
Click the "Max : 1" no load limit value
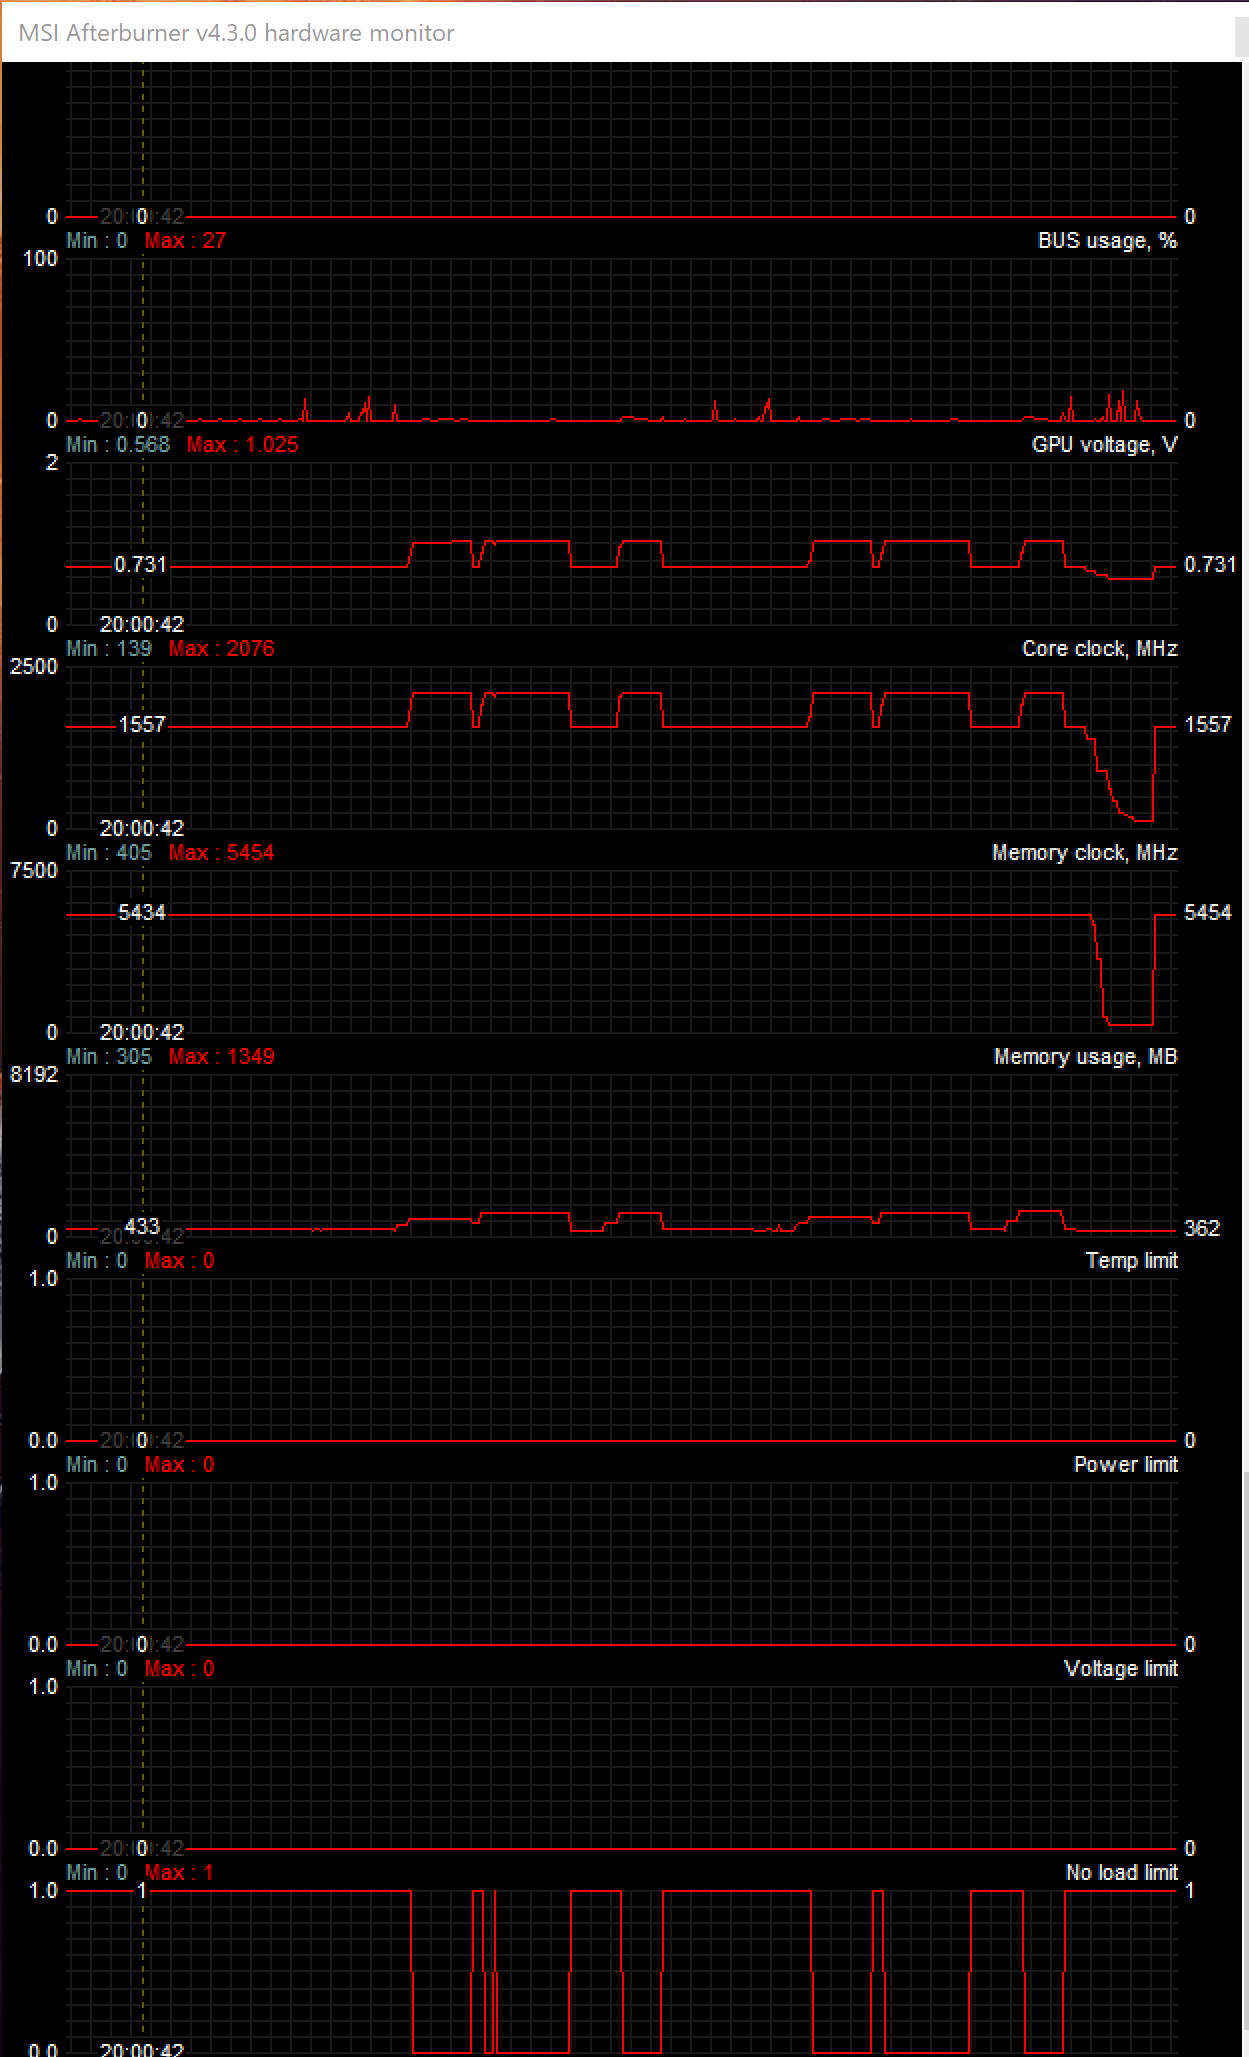[x=179, y=1873]
